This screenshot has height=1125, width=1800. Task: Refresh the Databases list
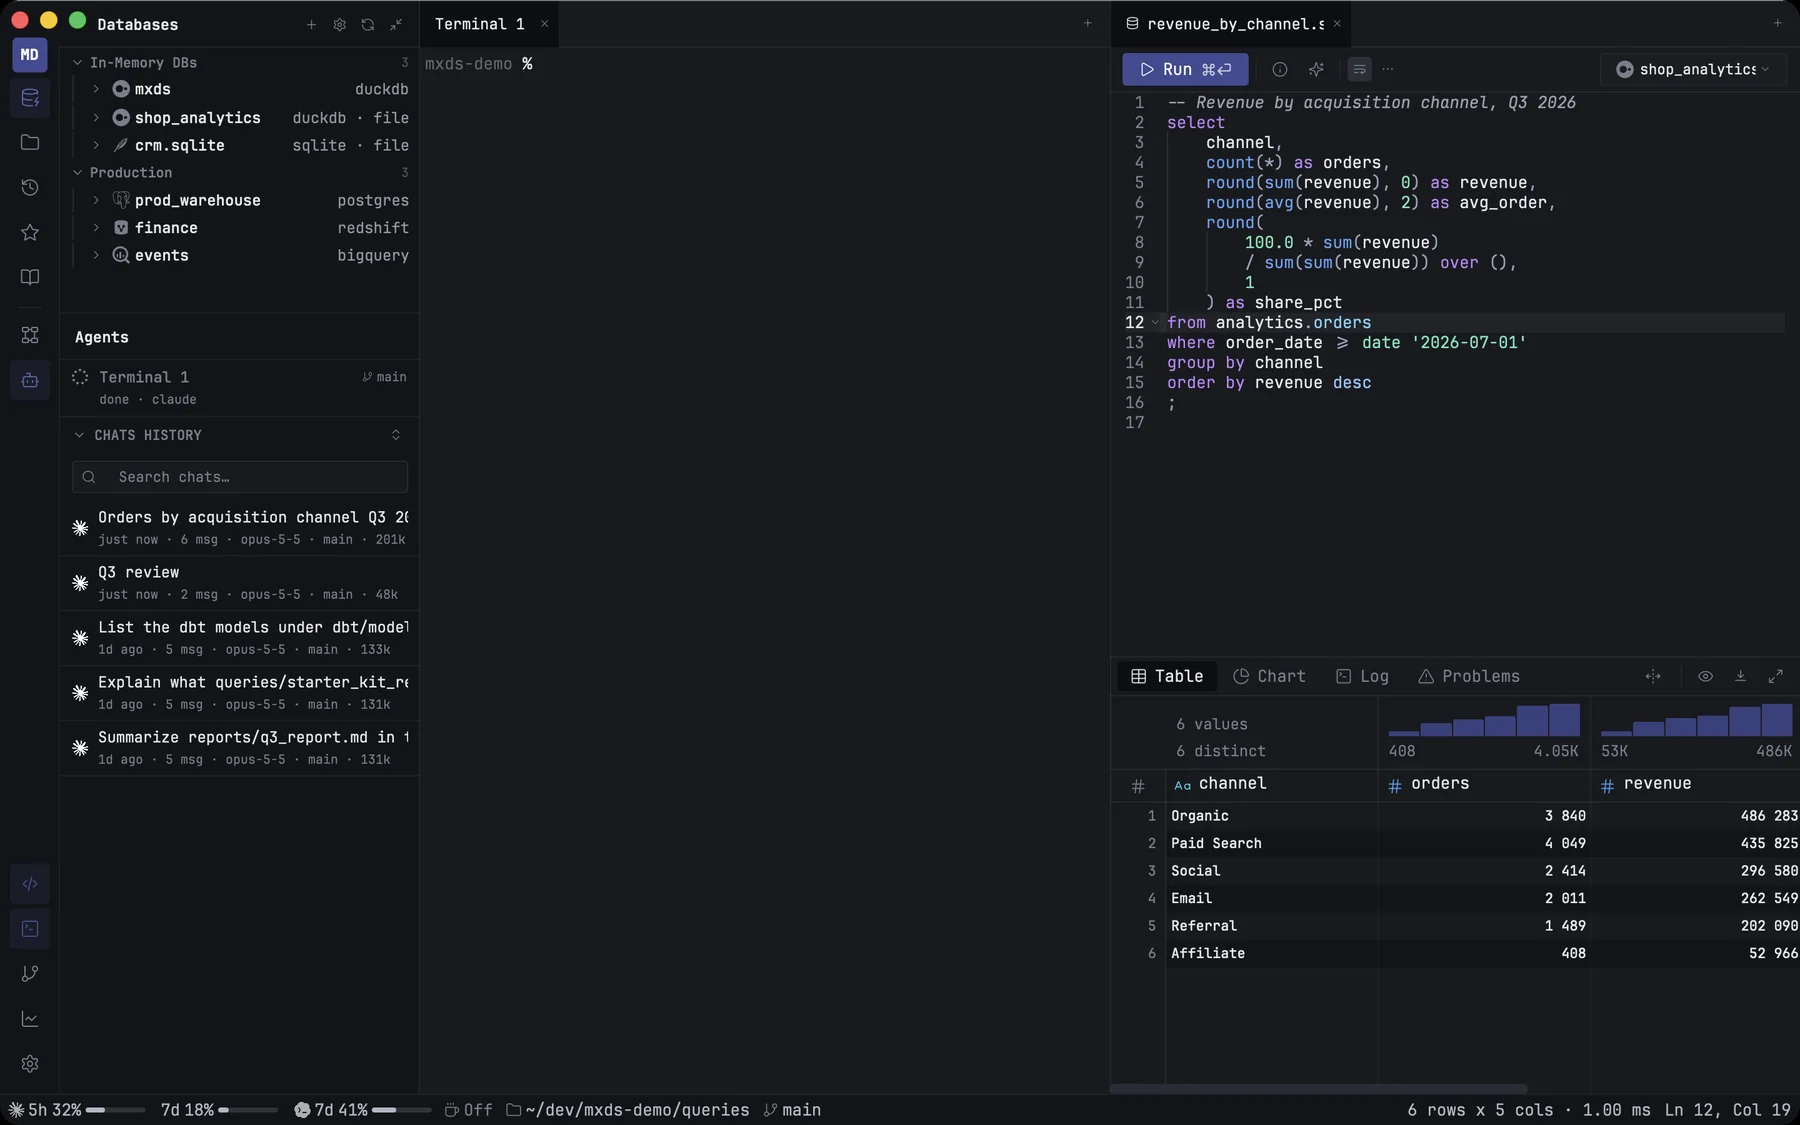(368, 24)
